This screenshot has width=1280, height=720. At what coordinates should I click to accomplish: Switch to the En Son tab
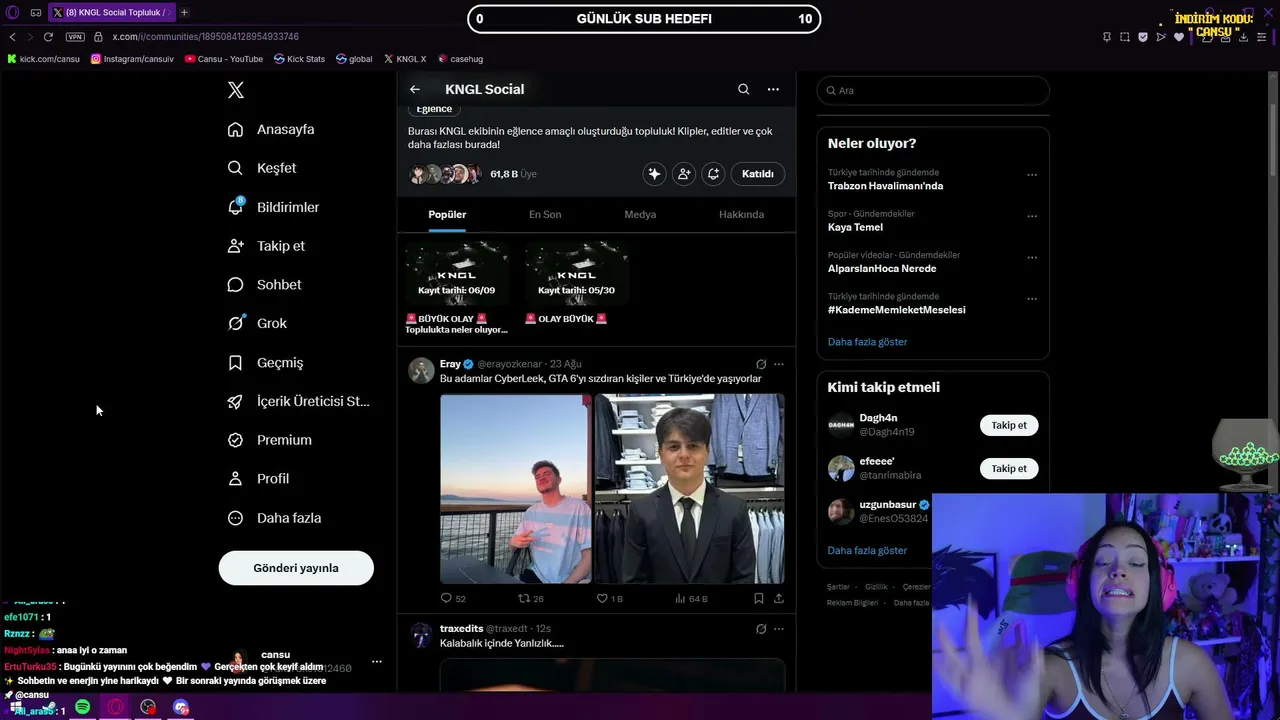pos(545,215)
